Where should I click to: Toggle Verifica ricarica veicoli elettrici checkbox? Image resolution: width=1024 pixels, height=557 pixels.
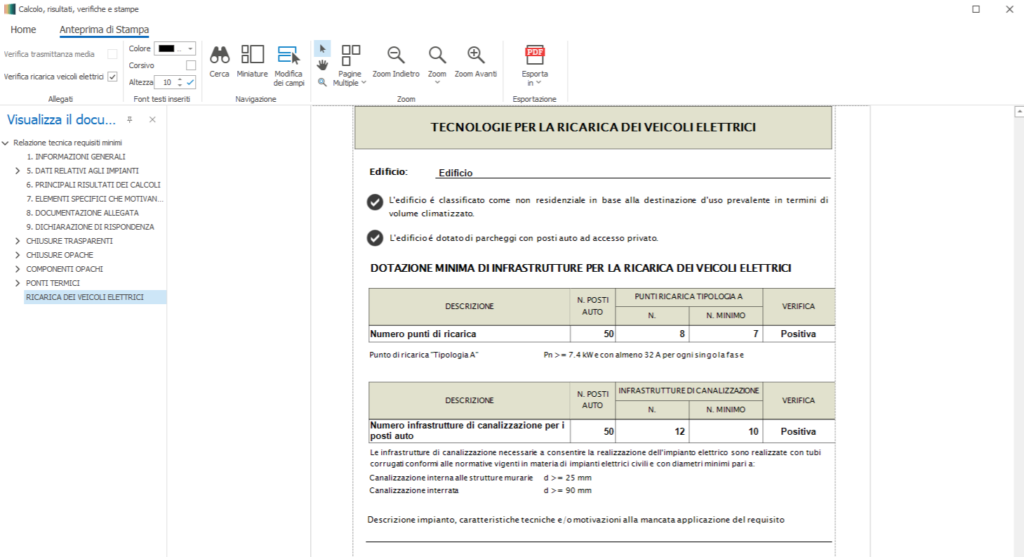[x=112, y=76]
